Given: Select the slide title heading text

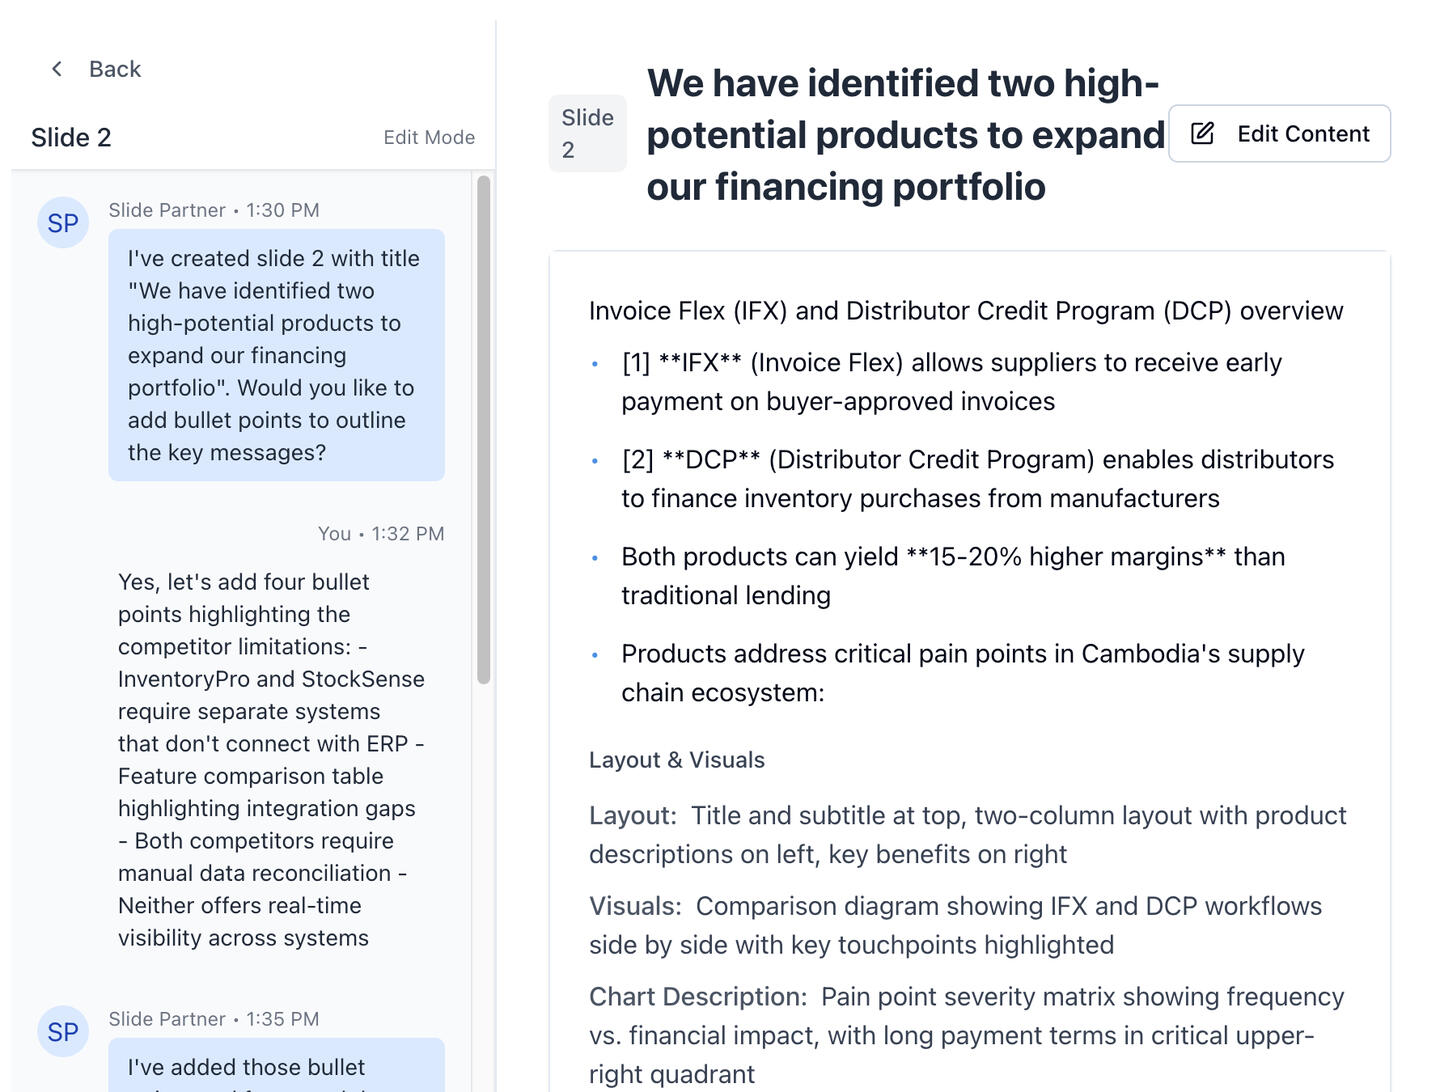Looking at the screenshot, I should (x=905, y=135).
